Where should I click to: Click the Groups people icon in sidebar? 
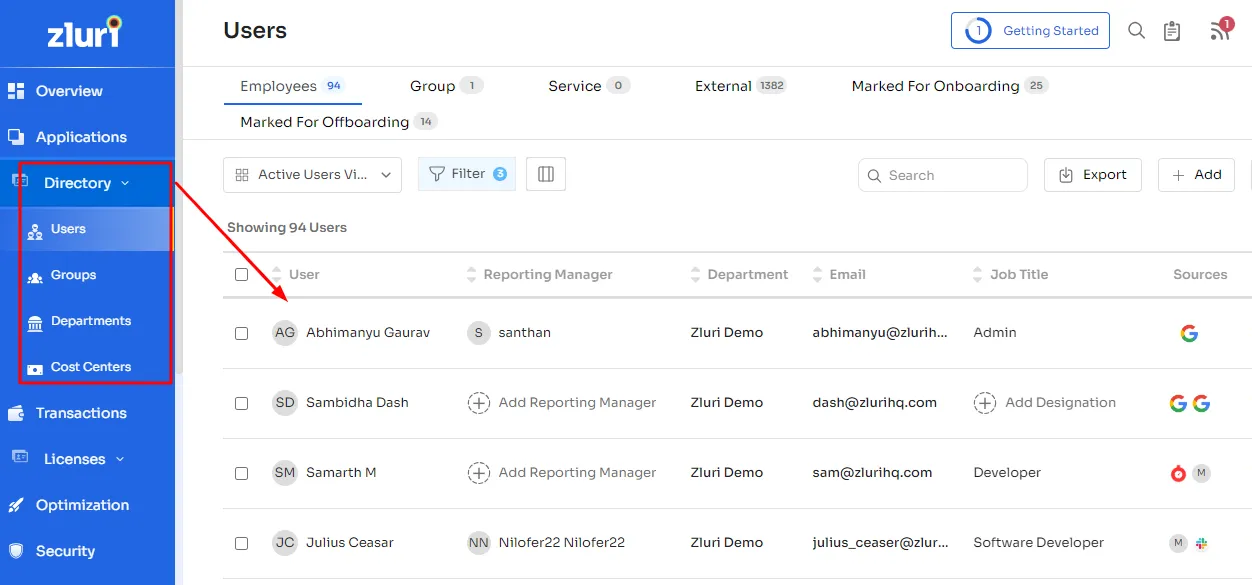tap(35, 276)
